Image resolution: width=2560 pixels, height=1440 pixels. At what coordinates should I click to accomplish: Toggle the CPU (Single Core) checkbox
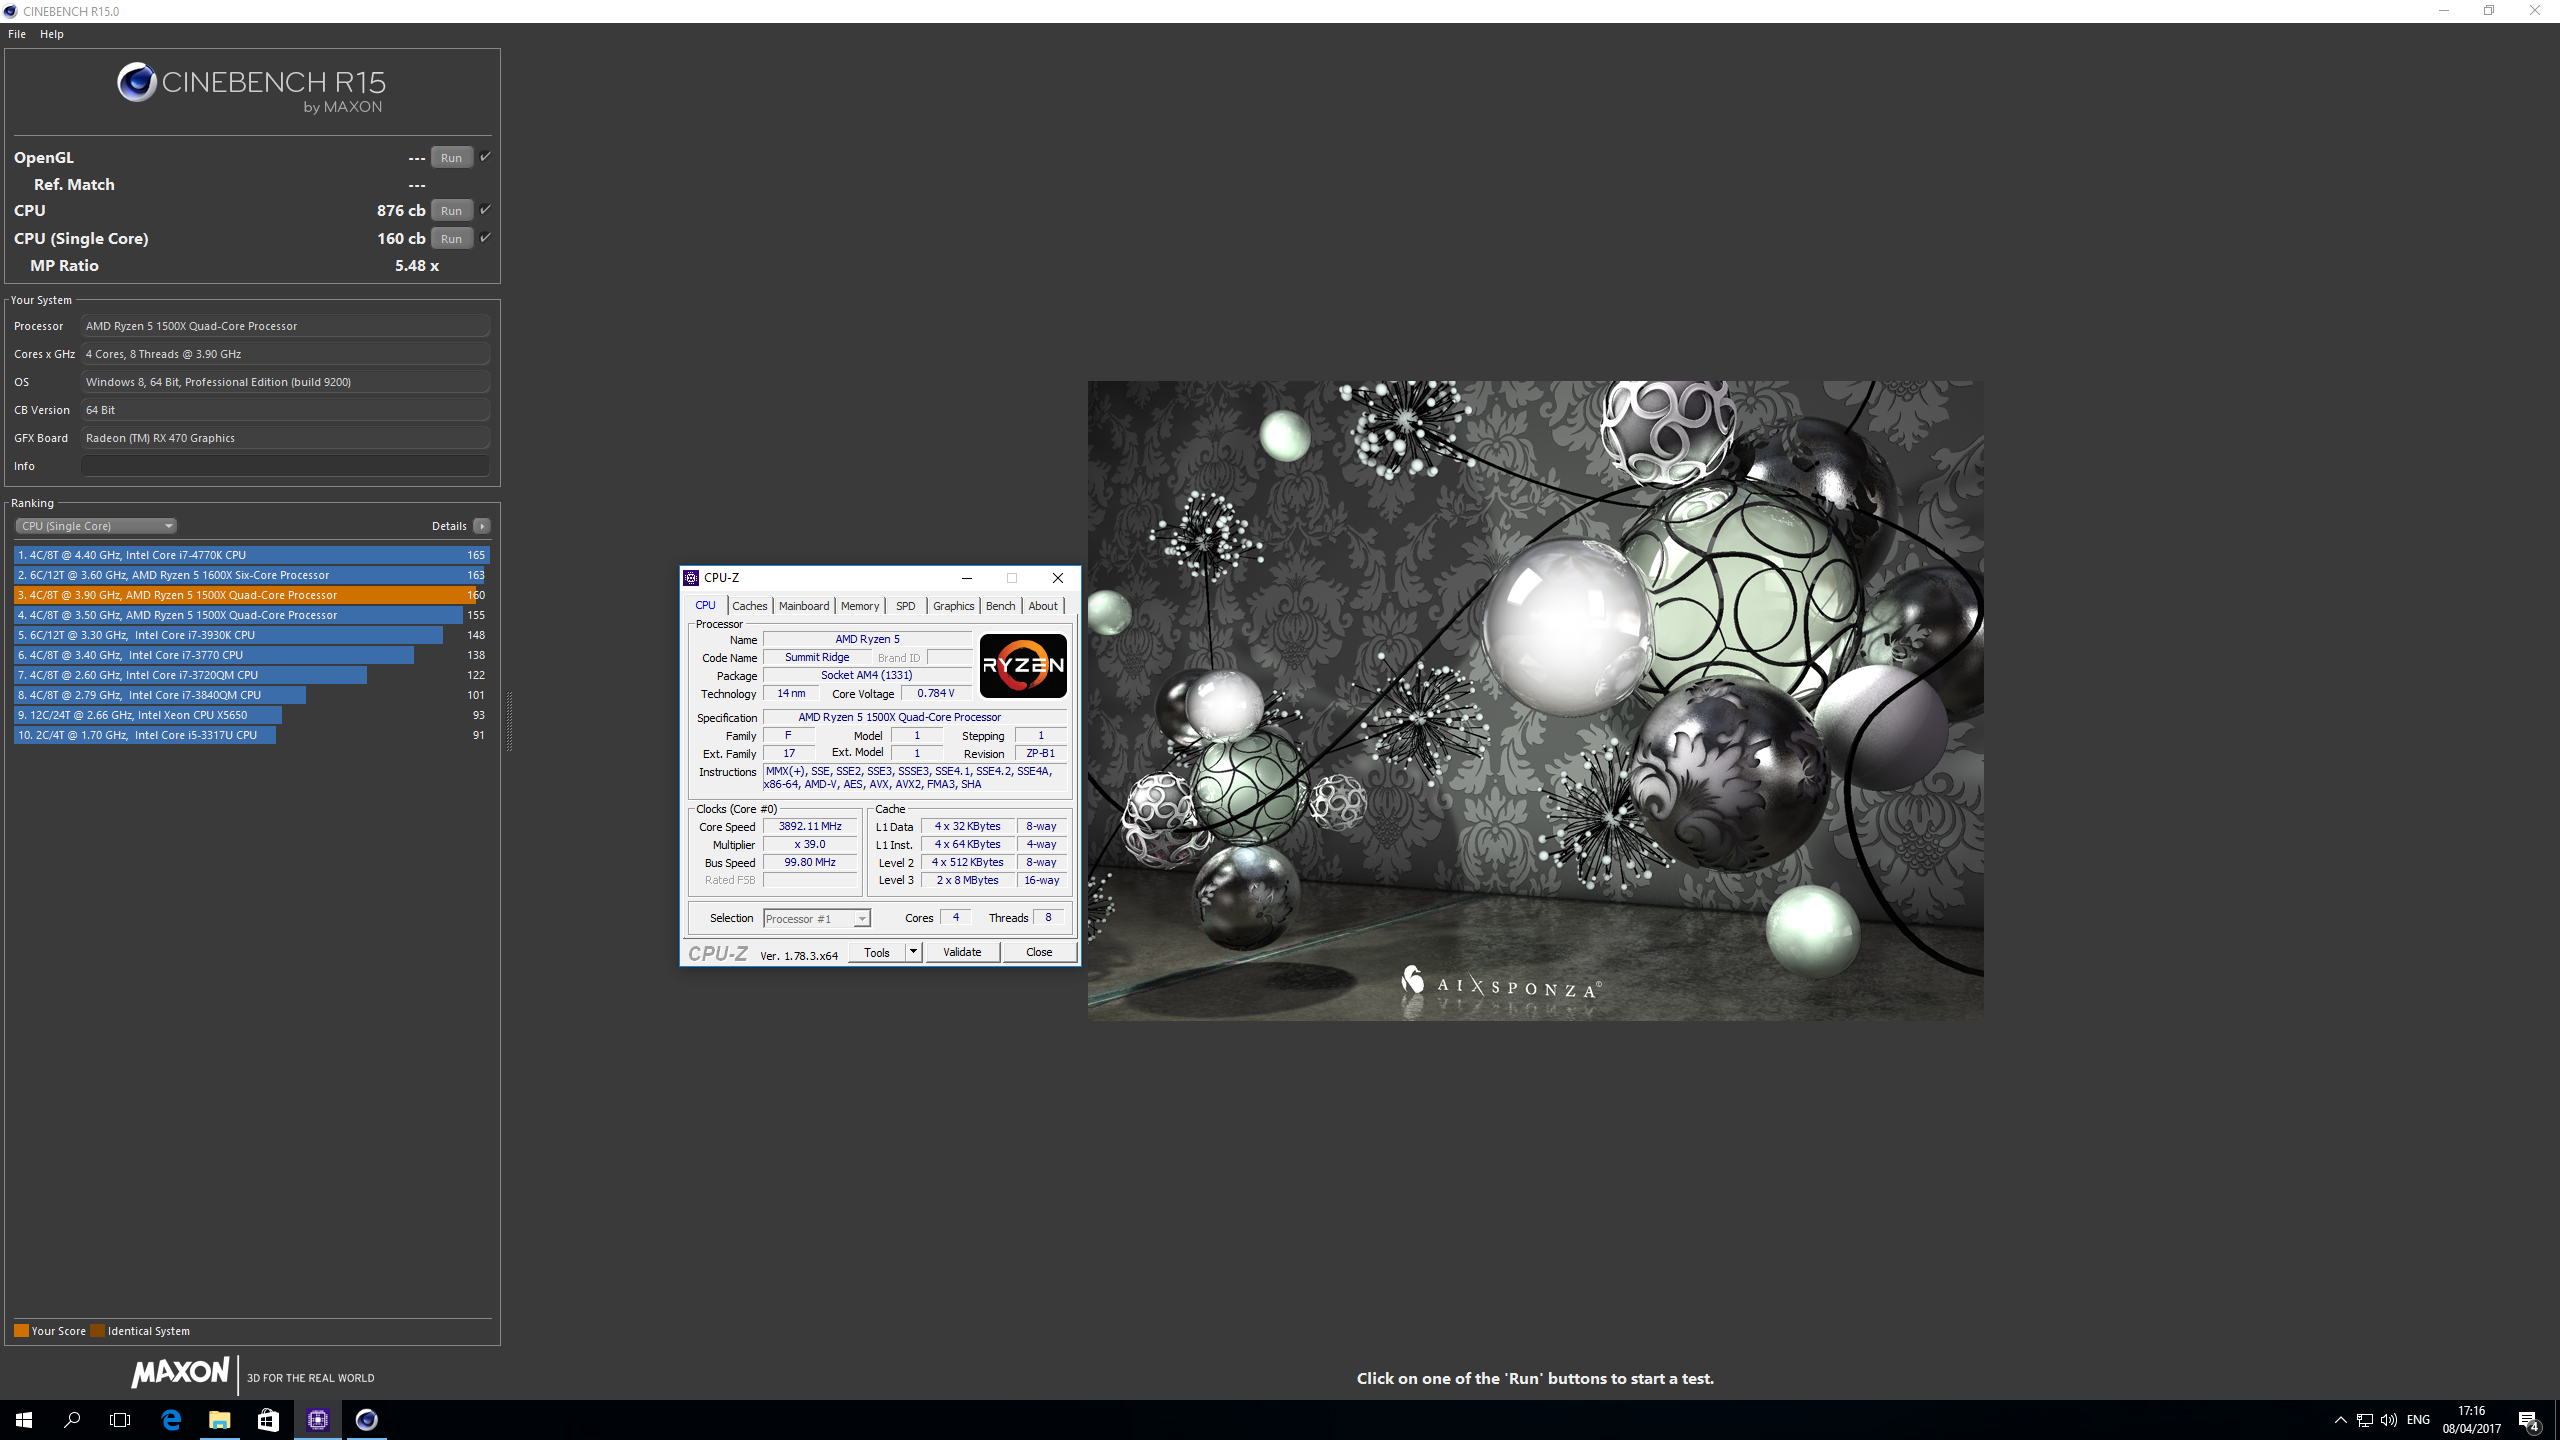pos(485,238)
